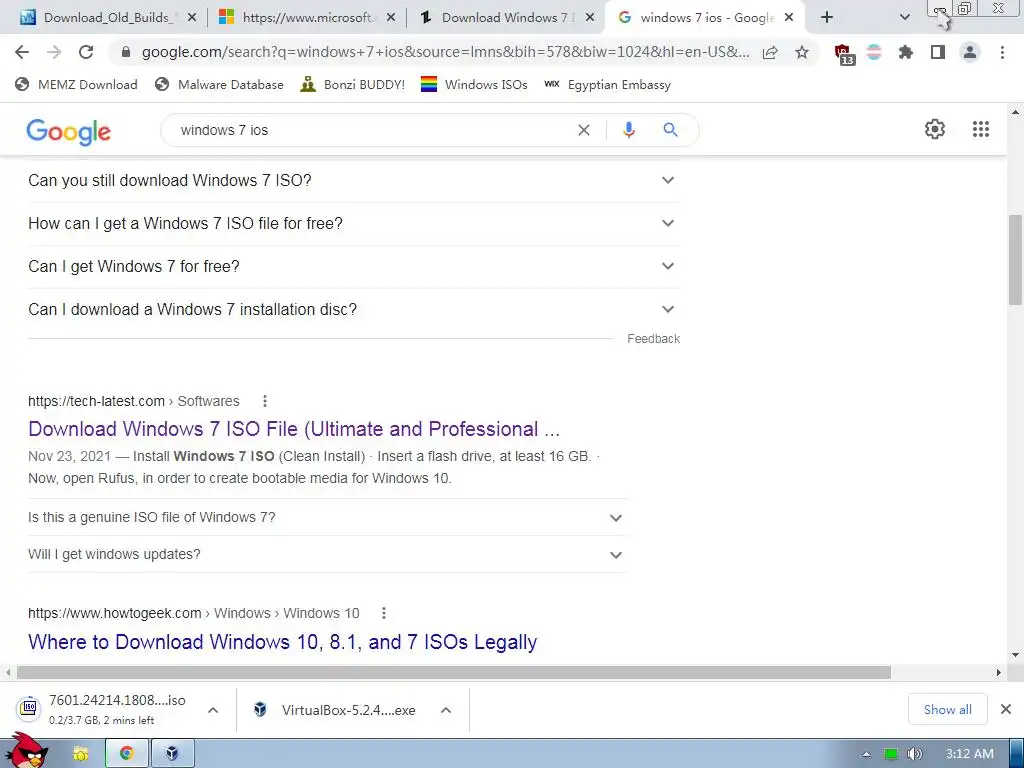1024x768 pixels.
Task: Open the volume speaker tray icon
Action: pos(914,754)
